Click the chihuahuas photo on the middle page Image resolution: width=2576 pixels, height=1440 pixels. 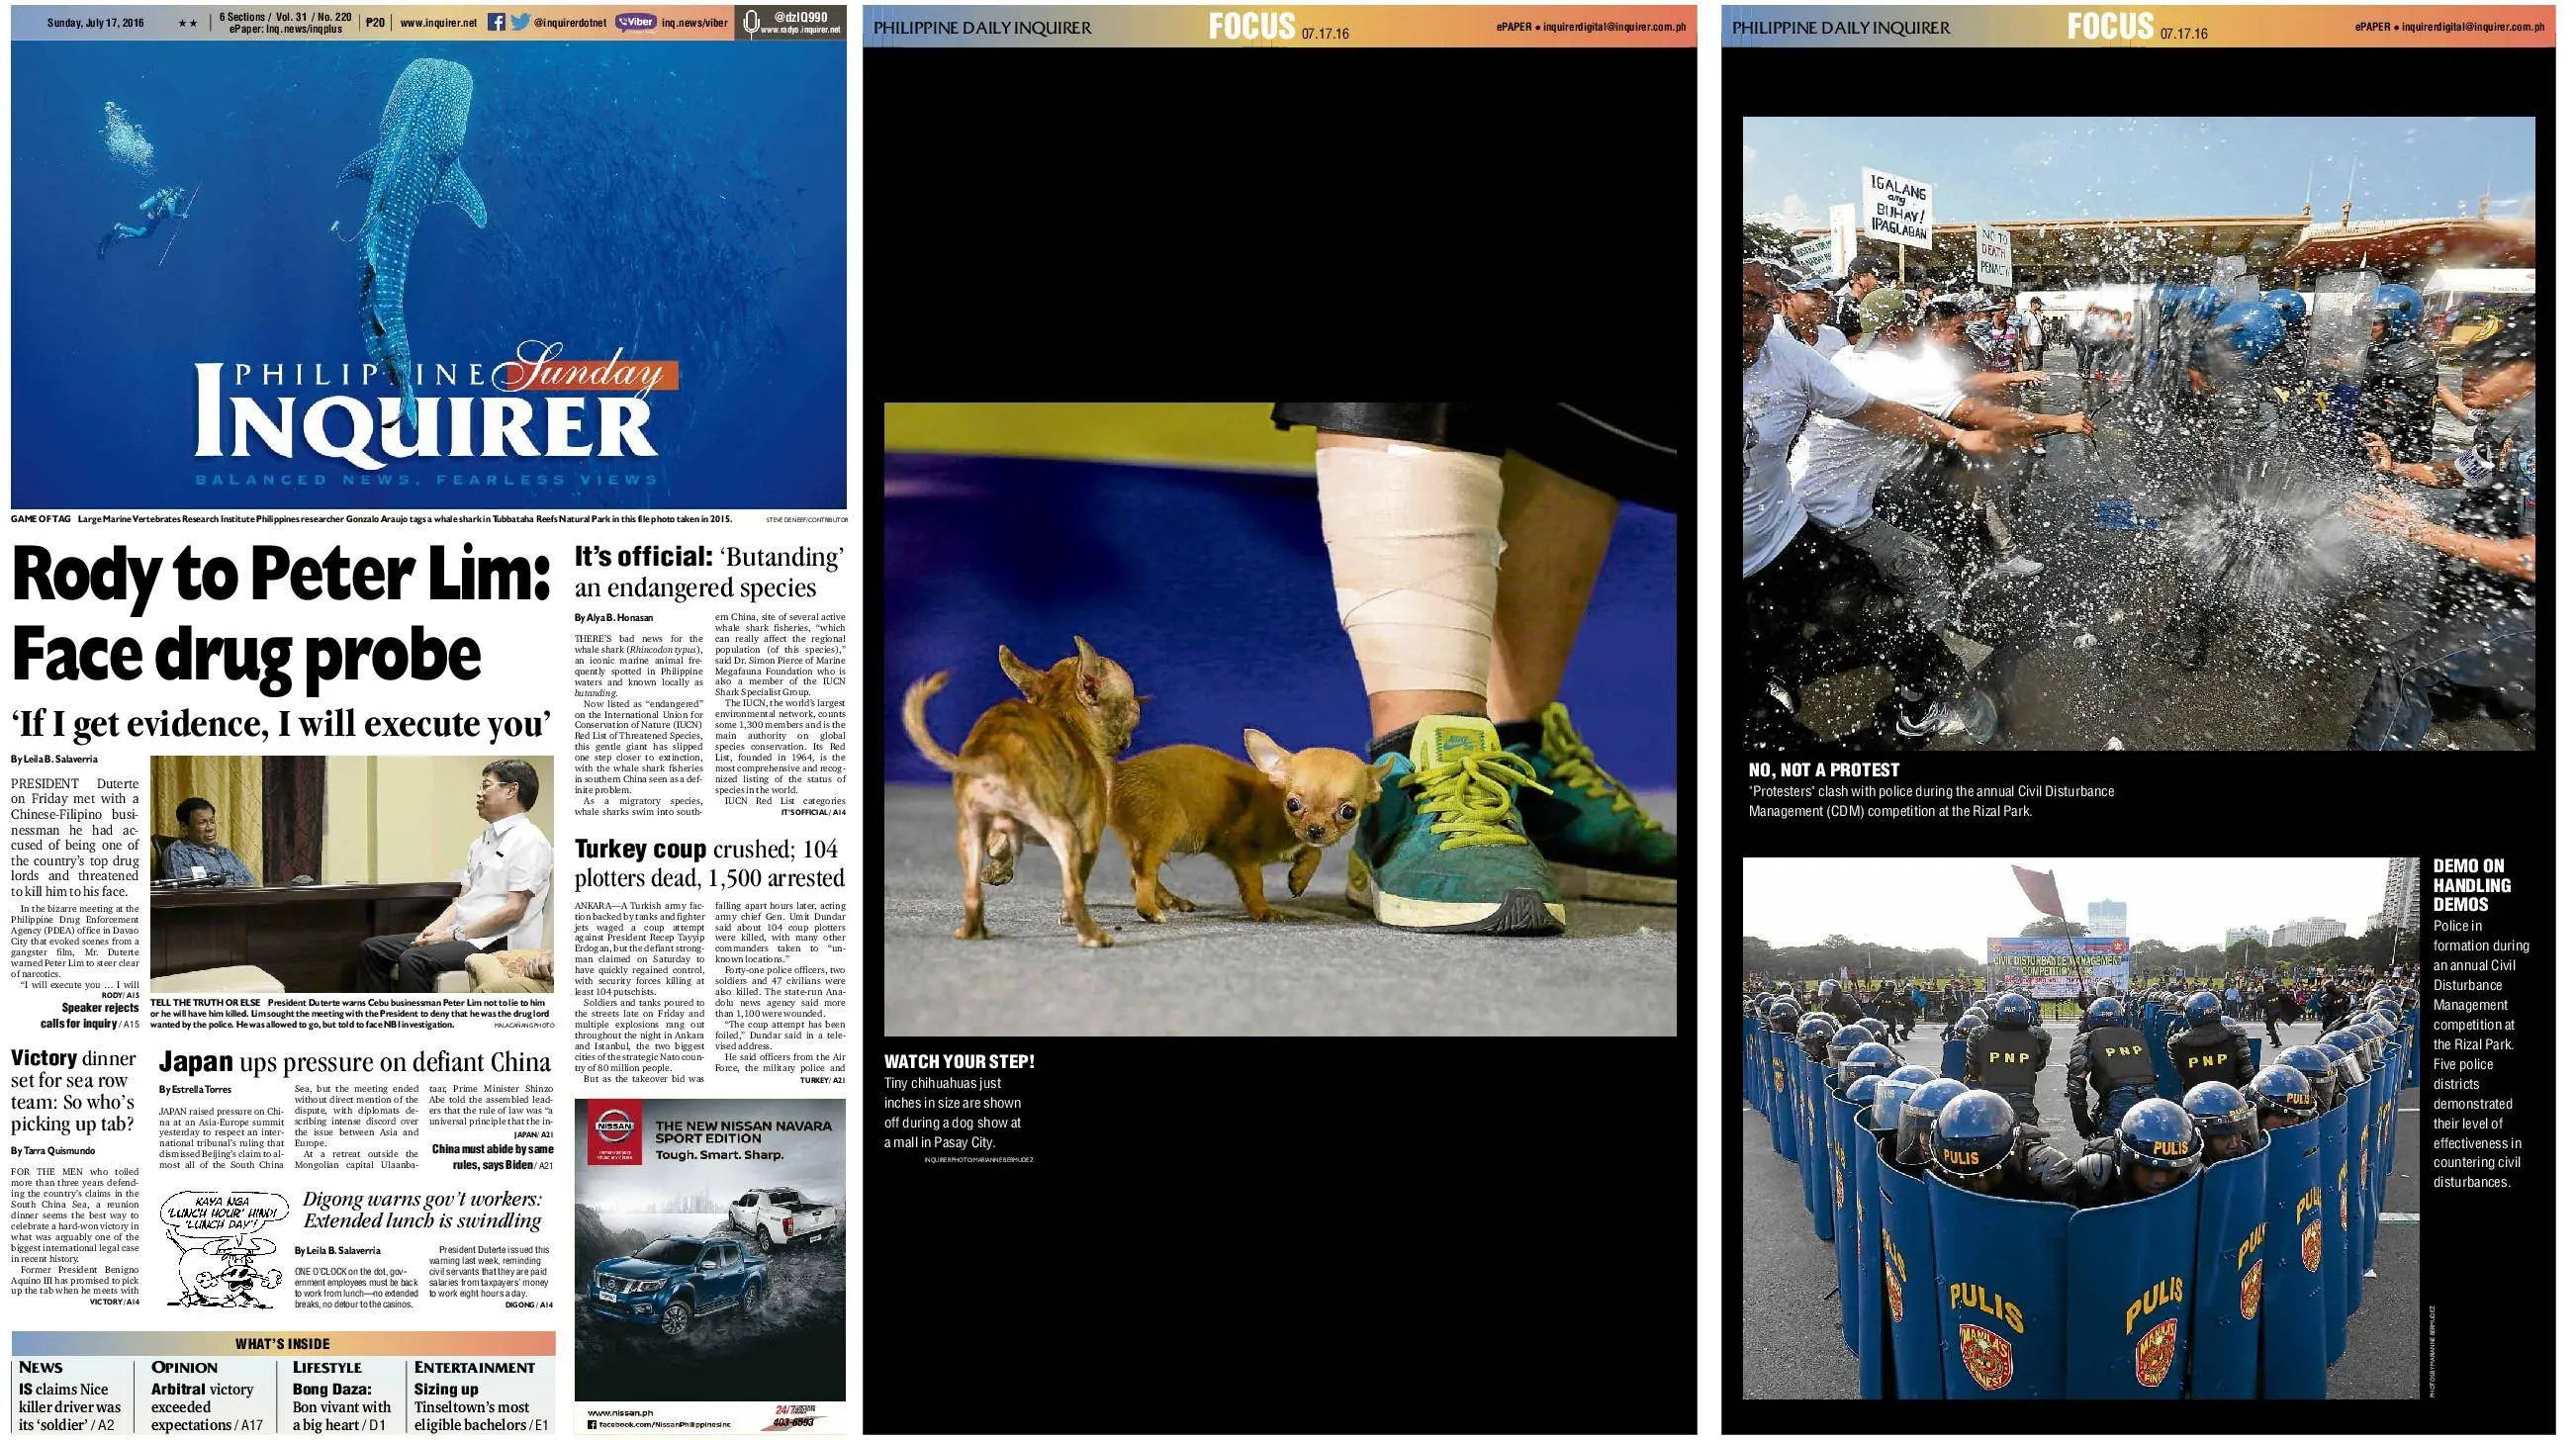point(1280,718)
